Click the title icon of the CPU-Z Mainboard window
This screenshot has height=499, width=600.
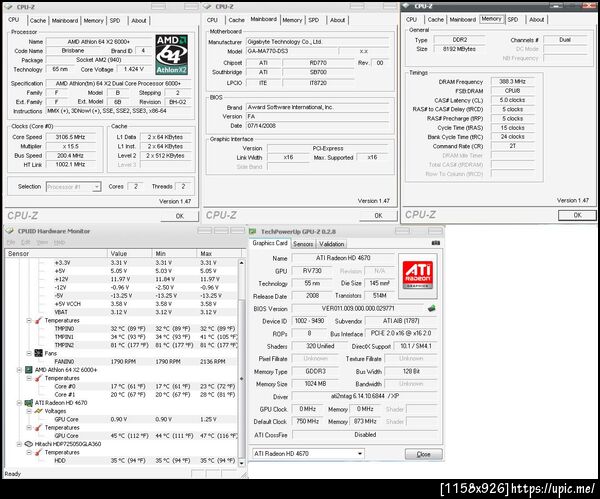click(207, 6)
